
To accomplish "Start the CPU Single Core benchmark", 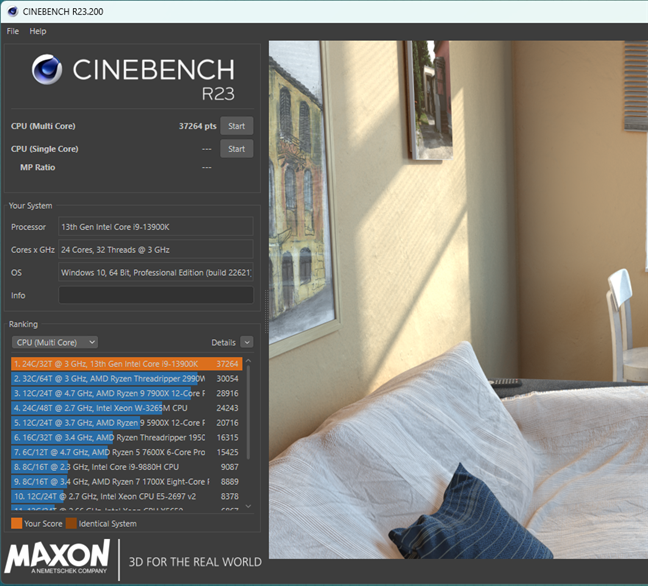I will tap(236, 149).
